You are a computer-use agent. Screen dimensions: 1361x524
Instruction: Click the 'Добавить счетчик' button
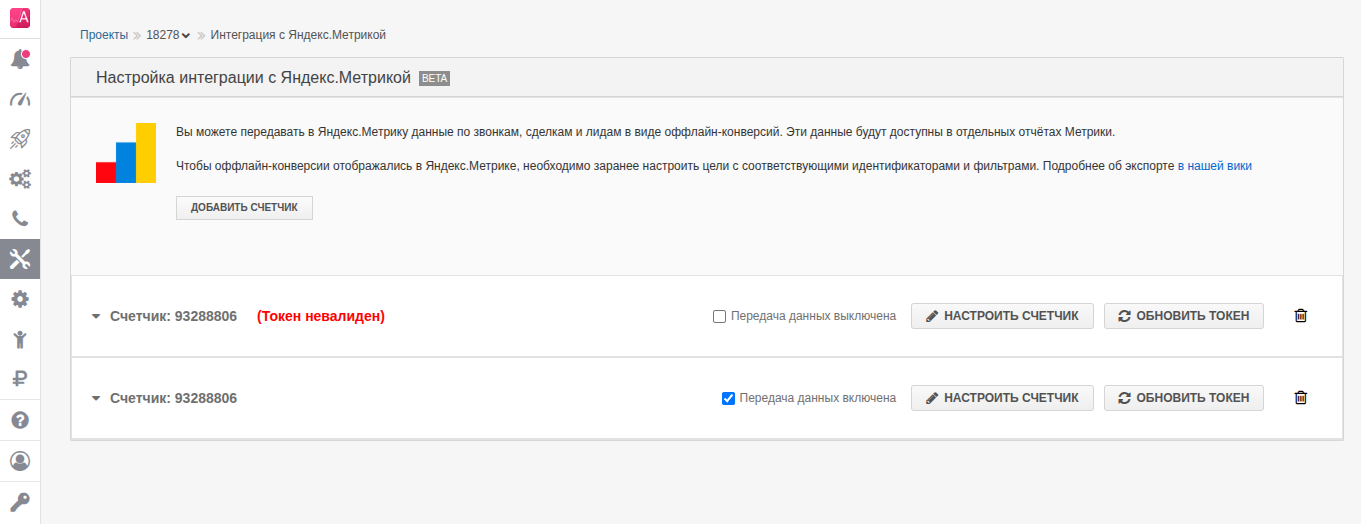coord(244,208)
